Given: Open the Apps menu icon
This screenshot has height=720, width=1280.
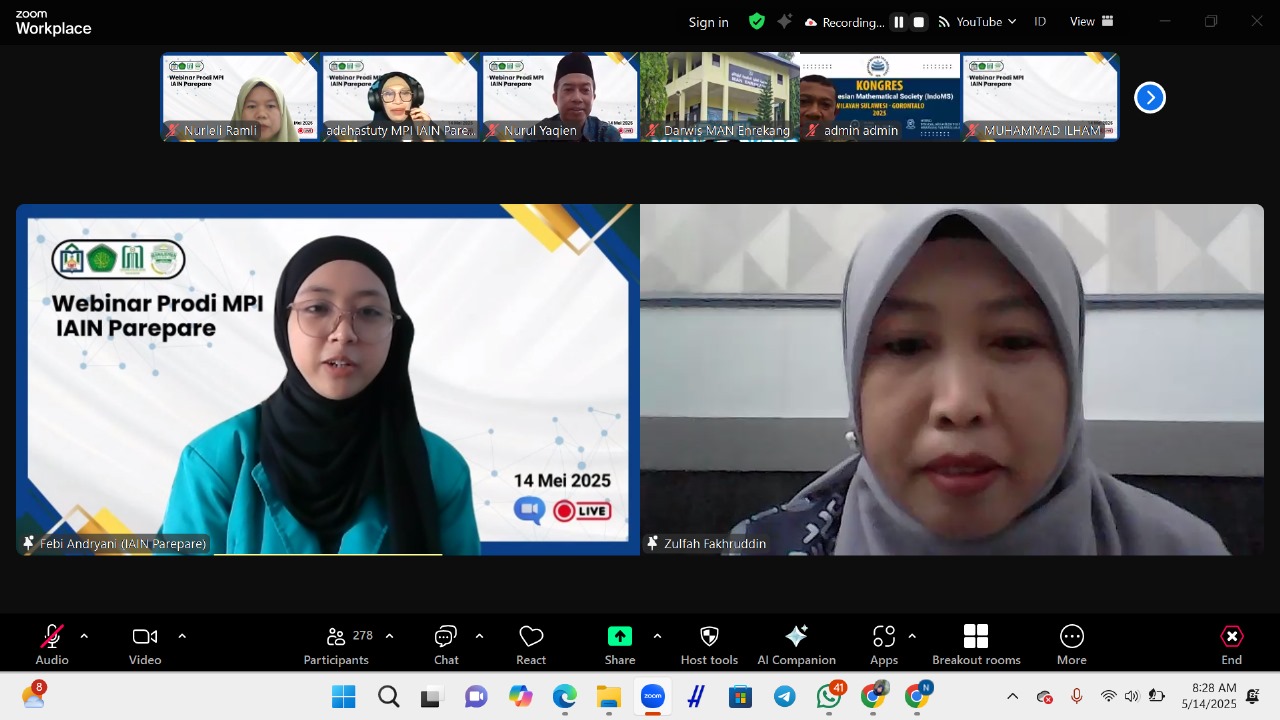Looking at the screenshot, I should click(884, 644).
